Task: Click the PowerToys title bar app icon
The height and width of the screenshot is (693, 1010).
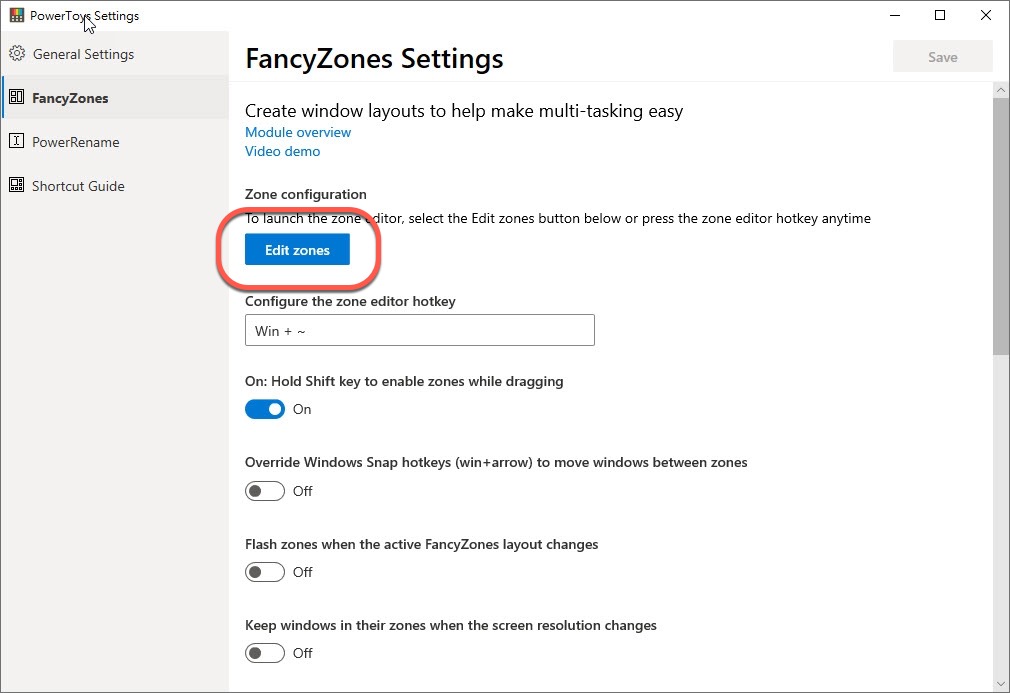Action: (x=16, y=16)
